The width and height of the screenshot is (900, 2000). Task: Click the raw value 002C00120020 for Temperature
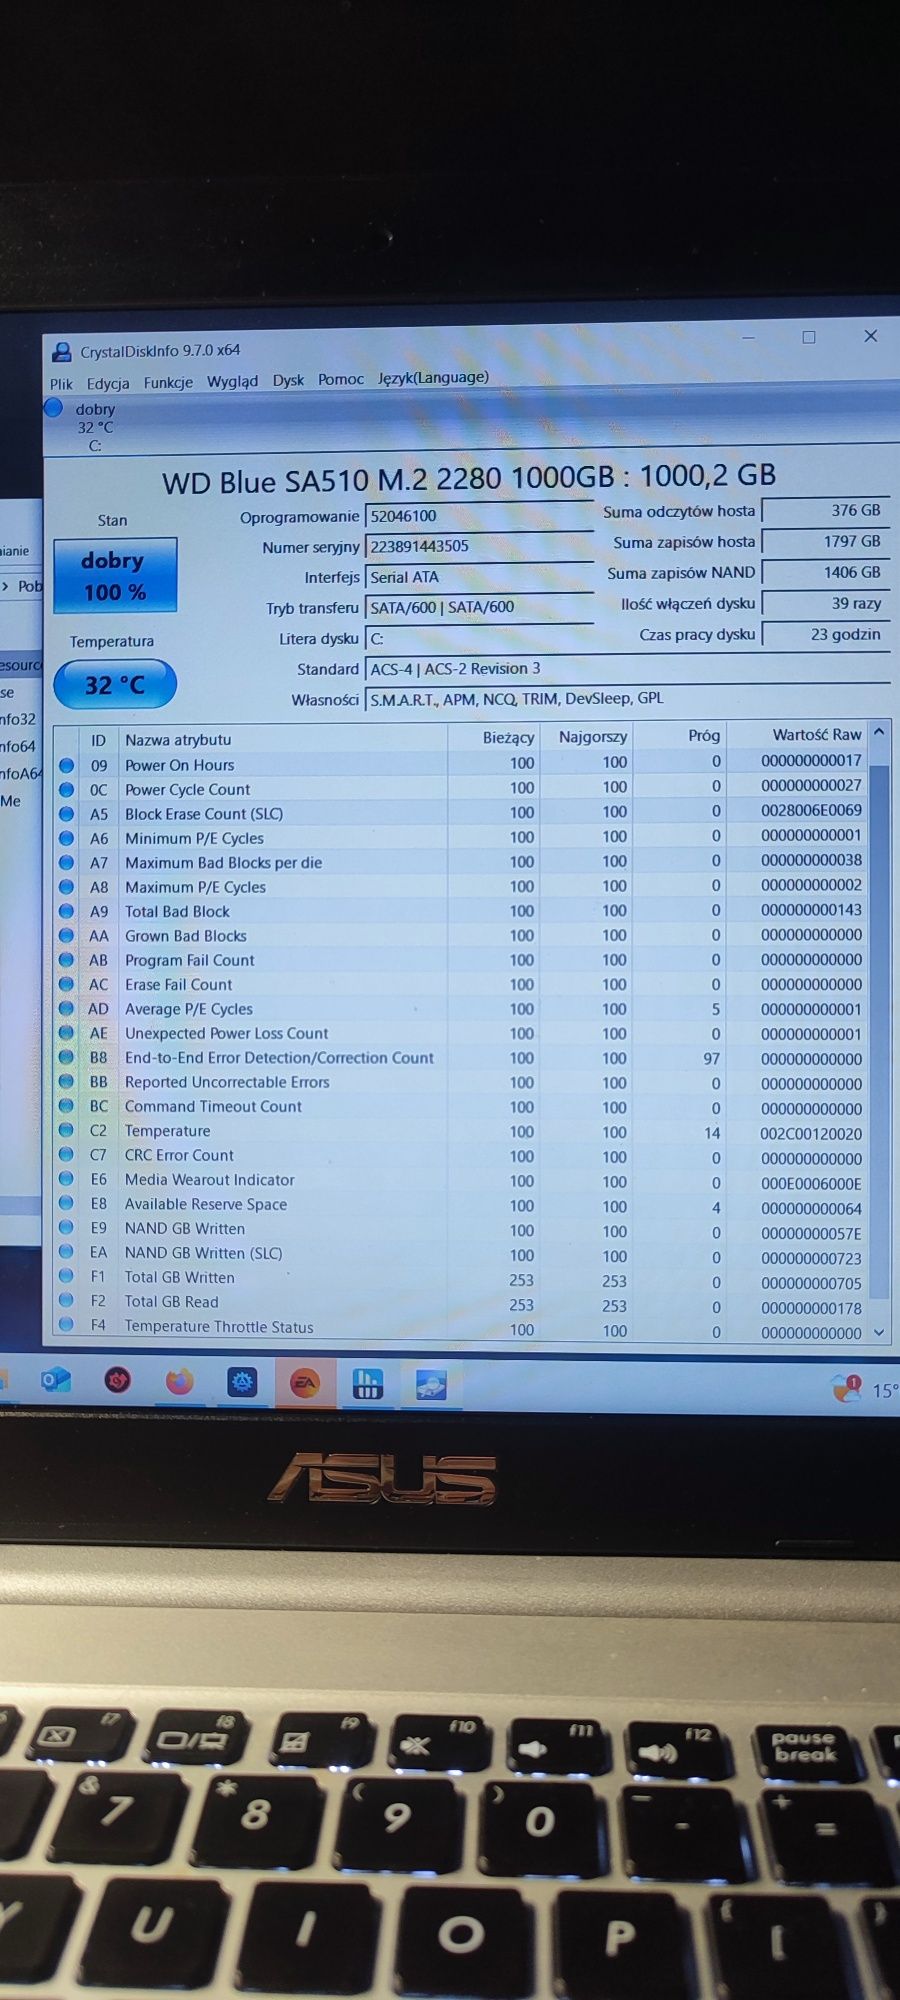tap(811, 1134)
